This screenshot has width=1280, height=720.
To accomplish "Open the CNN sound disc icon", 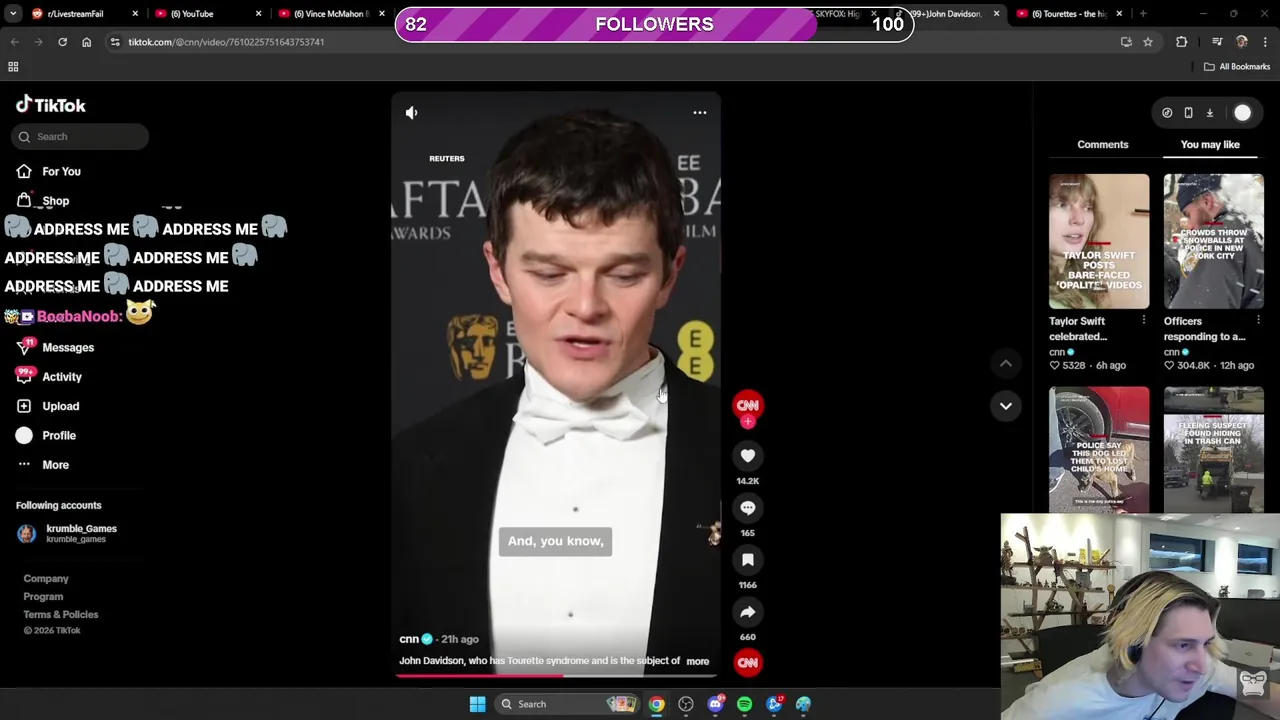I will 748,662.
